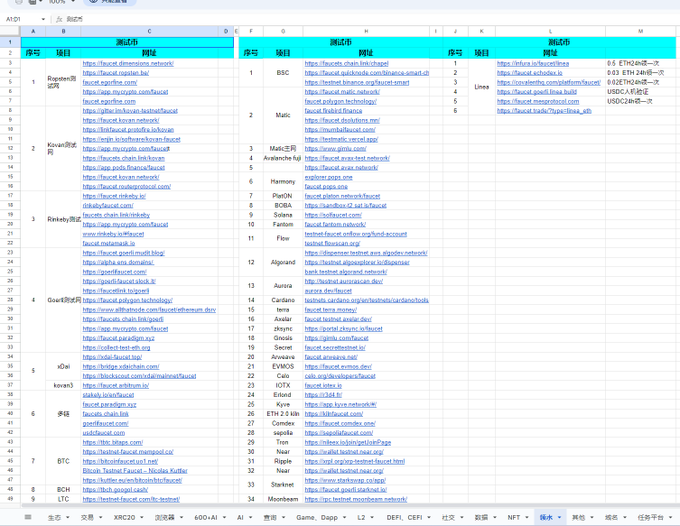Switch to the 域名 sheet tab

[x=611, y=517]
